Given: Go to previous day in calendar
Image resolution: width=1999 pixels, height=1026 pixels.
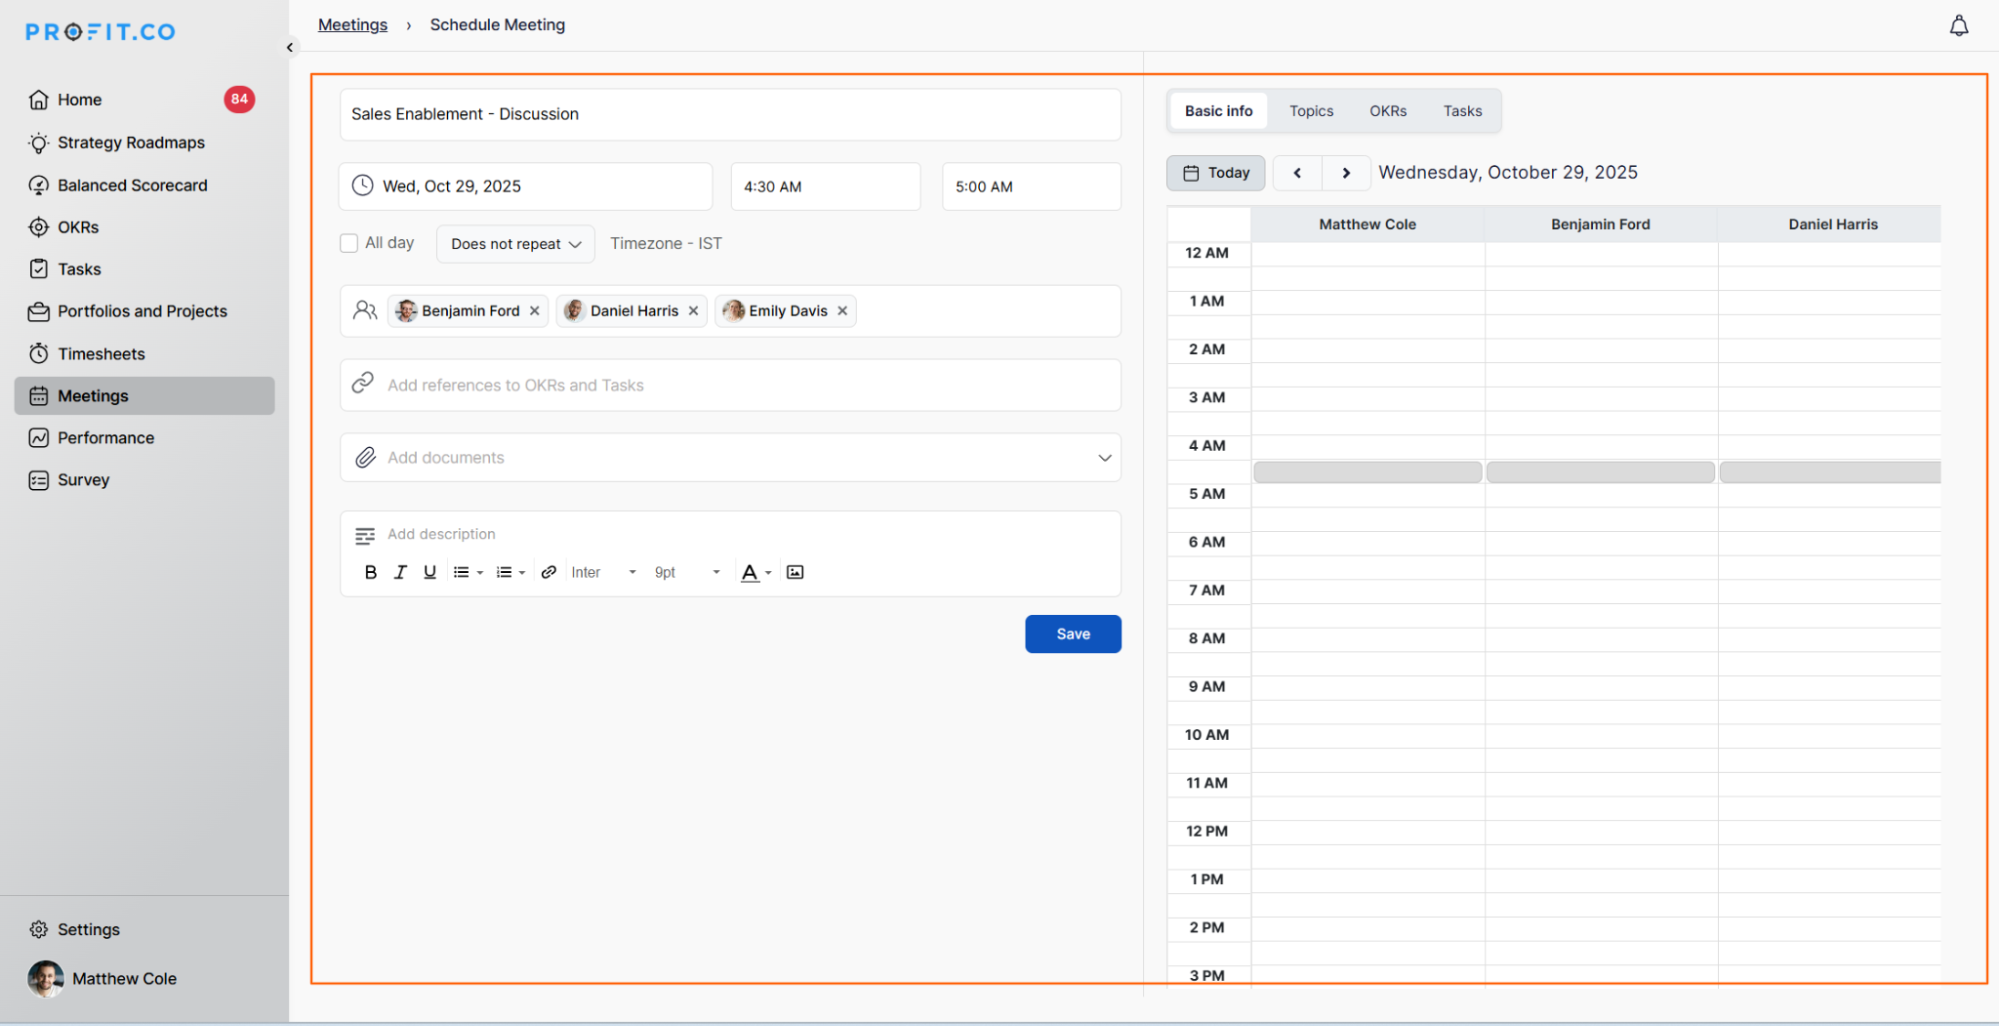Looking at the screenshot, I should tap(1297, 173).
